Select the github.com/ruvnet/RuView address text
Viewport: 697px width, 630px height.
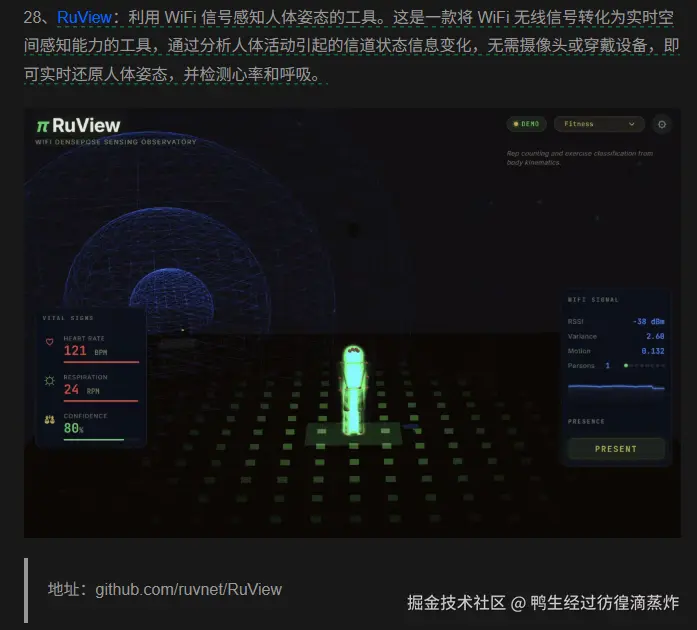[188, 589]
